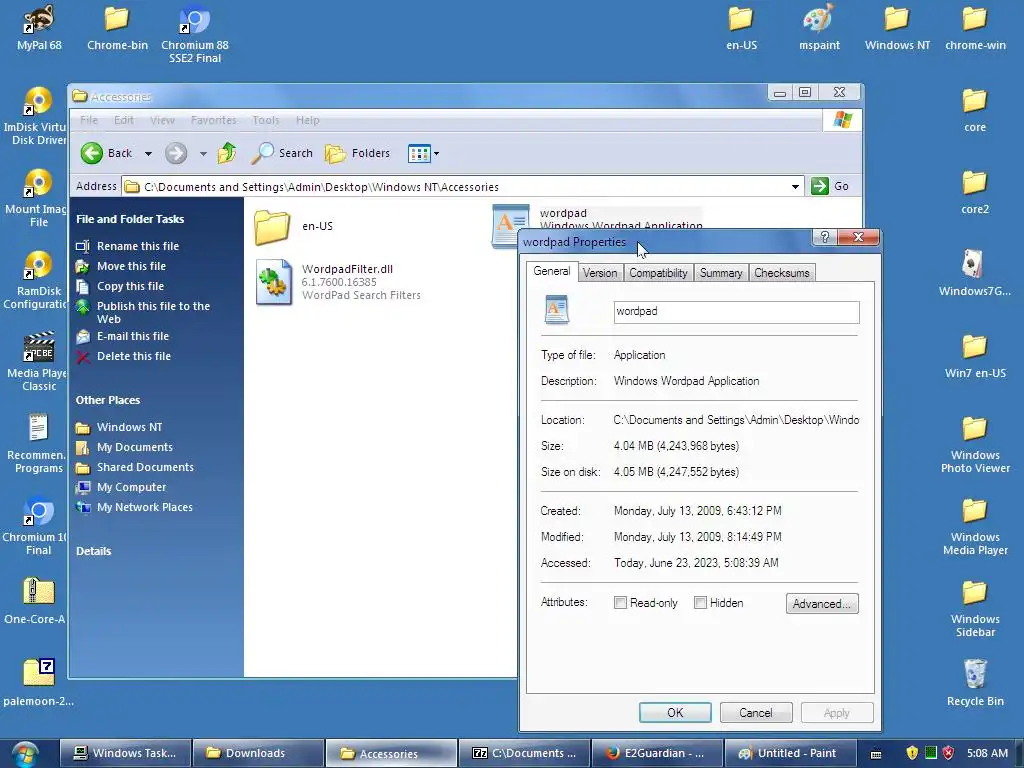Image resolution: width=1024 pixels, height=768 pixels.
Task: Click the Forward arrow in Explorer toolbar
Action: [176, 153]
